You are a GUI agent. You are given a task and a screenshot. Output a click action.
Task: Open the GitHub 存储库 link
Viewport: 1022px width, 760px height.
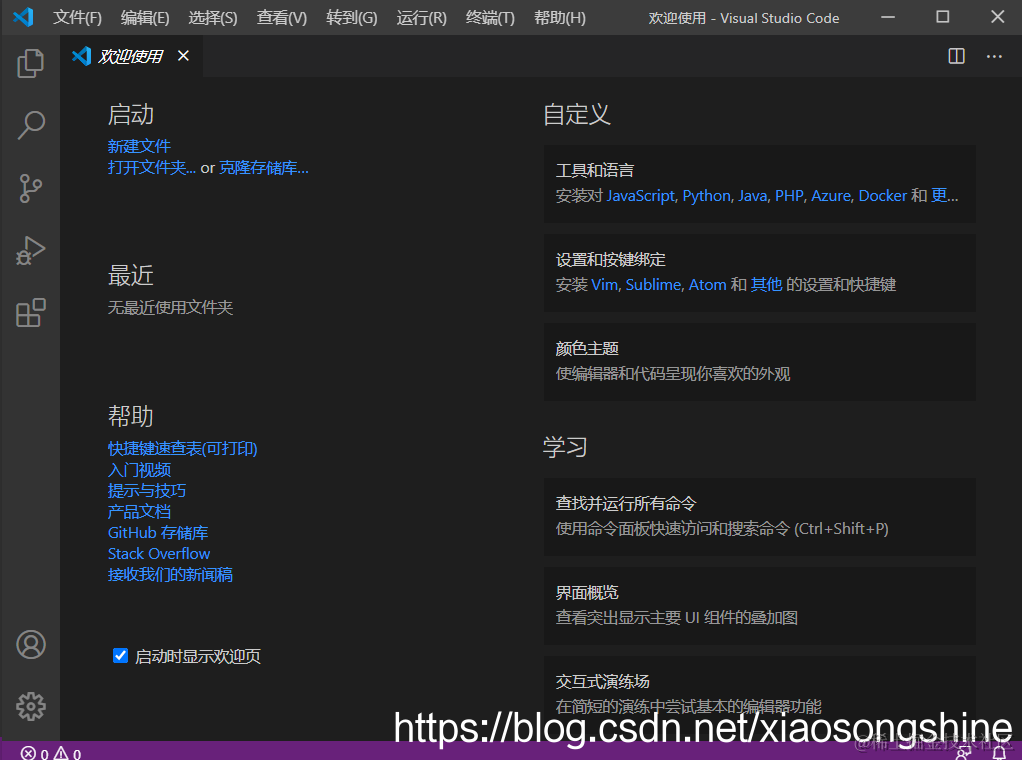tap(158, 533)
